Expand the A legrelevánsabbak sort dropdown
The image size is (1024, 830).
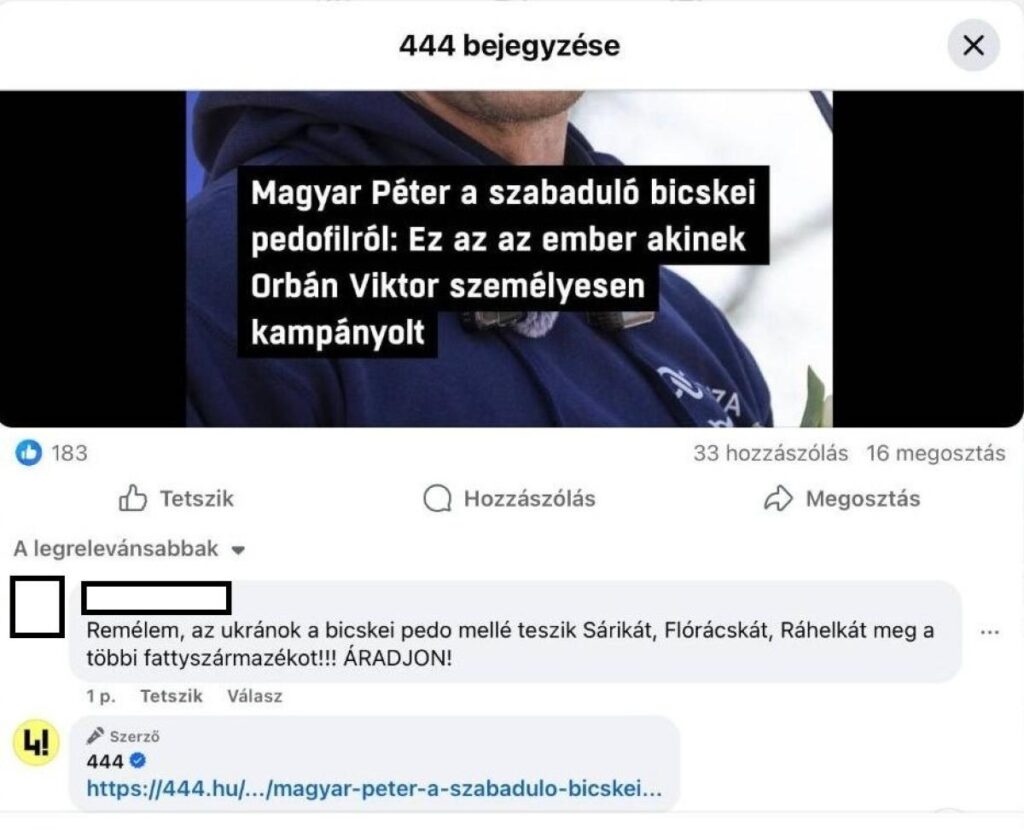(129, 549)
